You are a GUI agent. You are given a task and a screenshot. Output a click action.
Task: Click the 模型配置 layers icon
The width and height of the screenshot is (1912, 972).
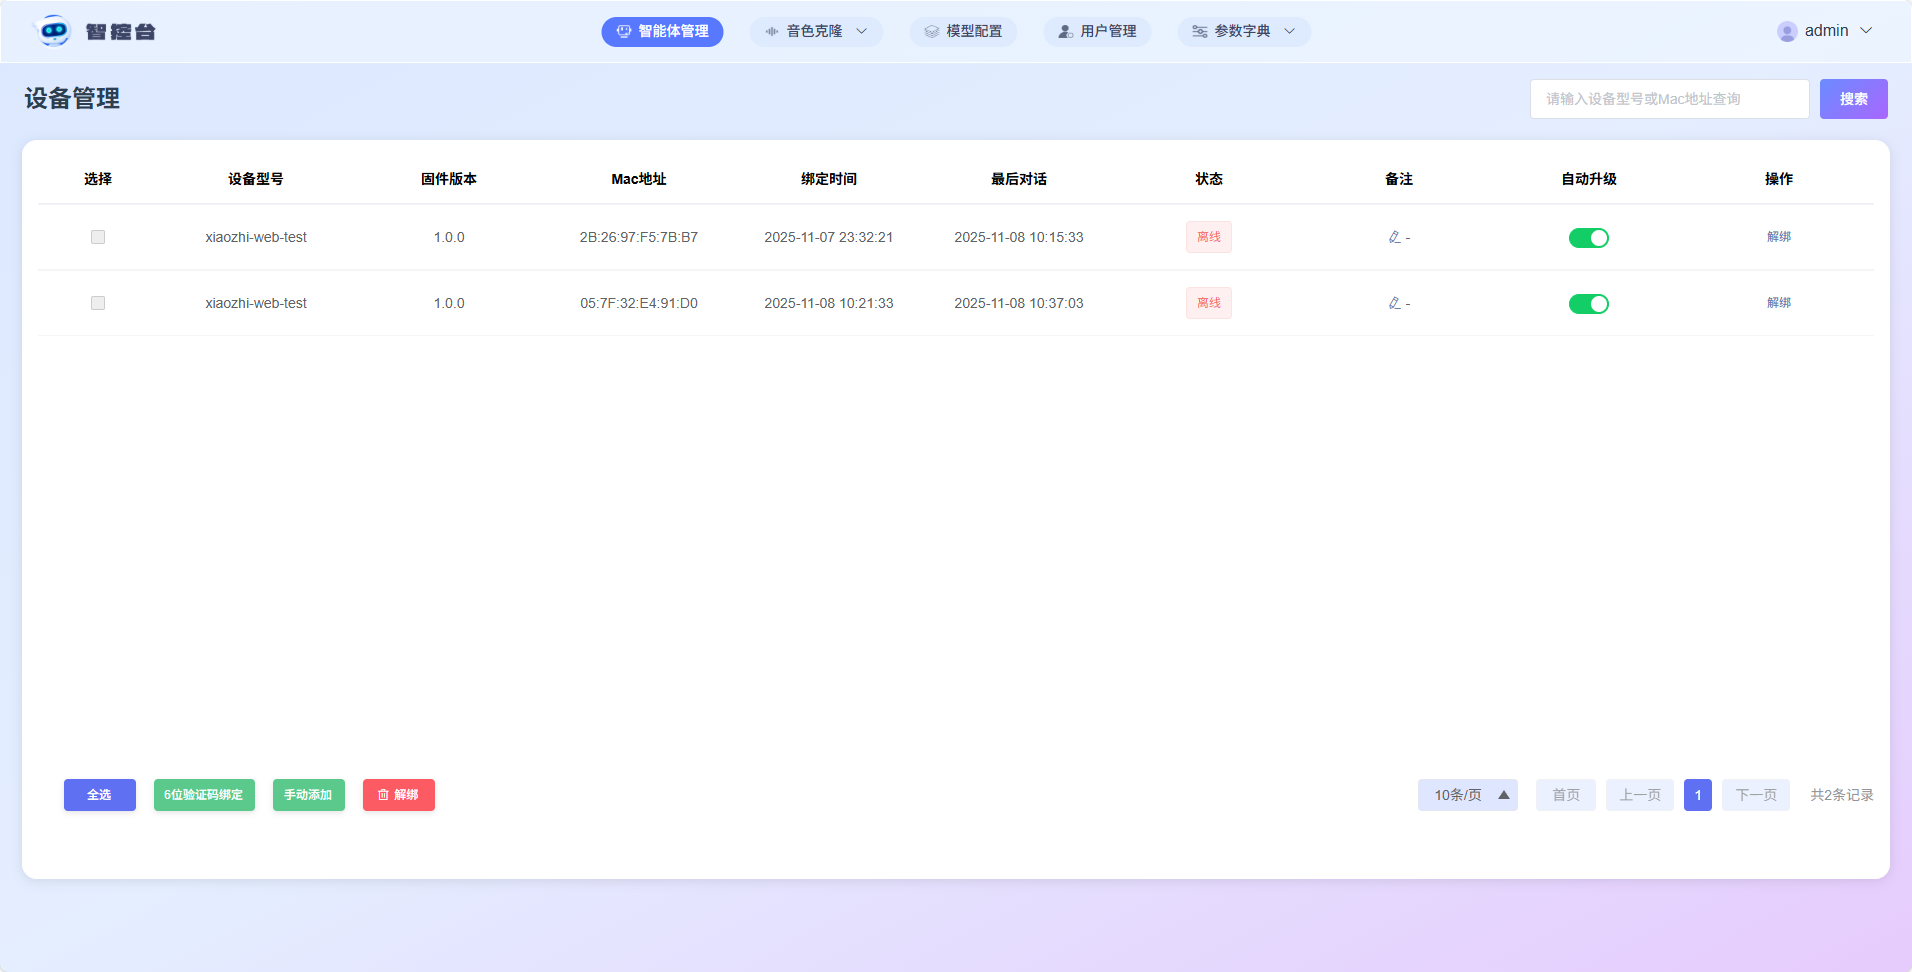click(x=931, y=32)
